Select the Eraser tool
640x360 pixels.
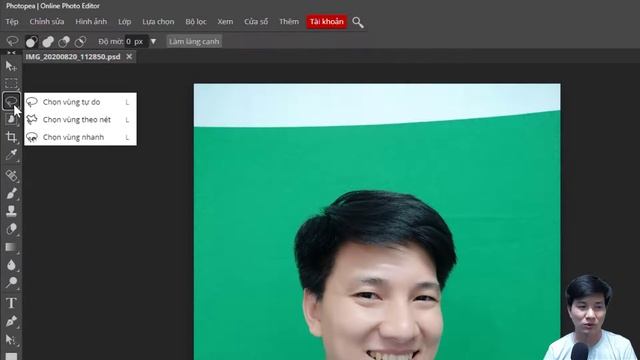(x=11, y=229)
